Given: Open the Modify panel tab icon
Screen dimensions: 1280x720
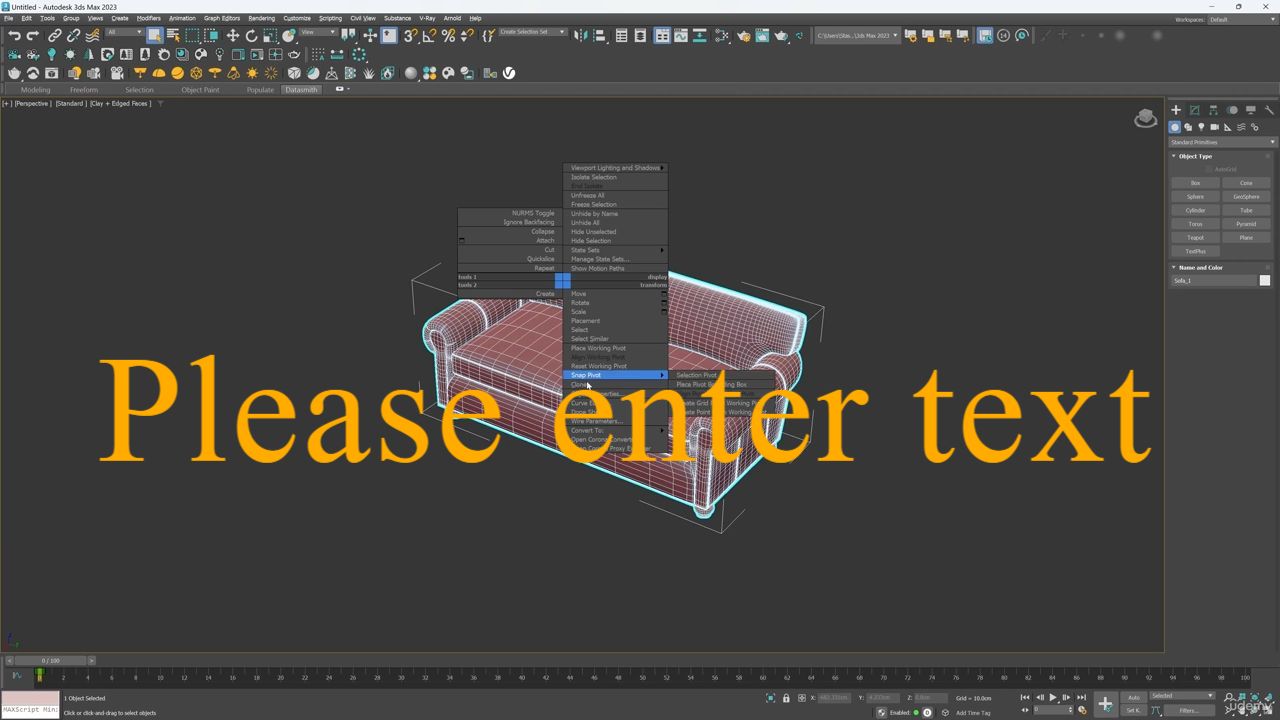Looking at the screenshot, I should (x=1194, y=110).
